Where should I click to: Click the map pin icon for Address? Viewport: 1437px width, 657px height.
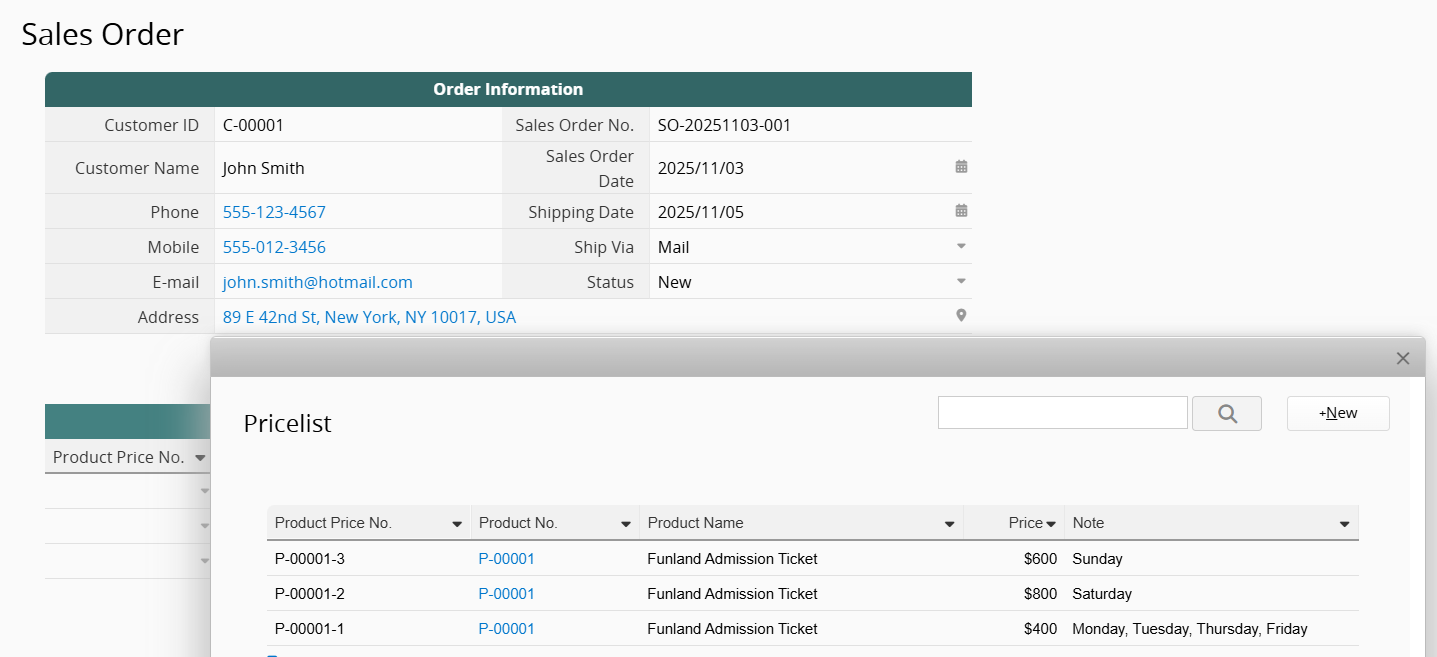(x=961, y=316)
